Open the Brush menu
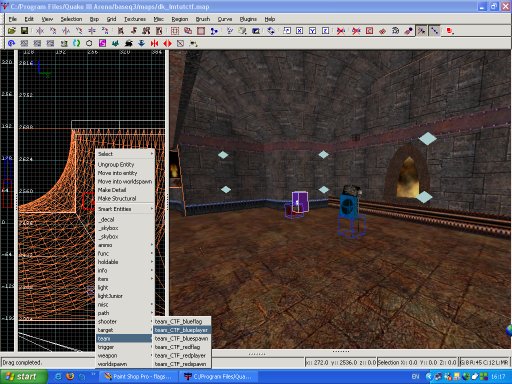 (x=203, y=19)
